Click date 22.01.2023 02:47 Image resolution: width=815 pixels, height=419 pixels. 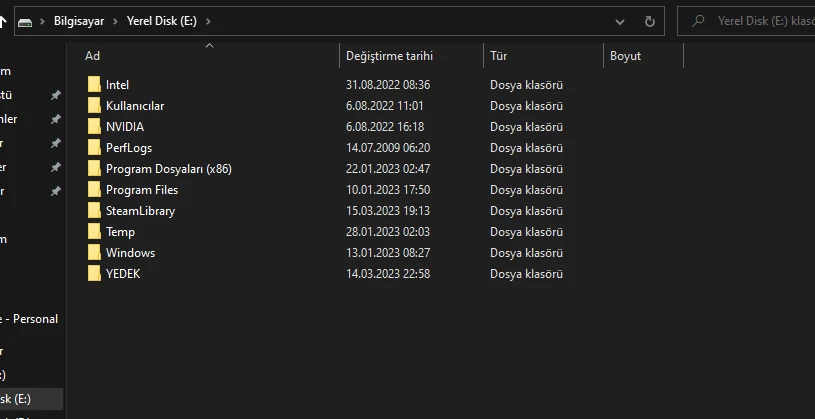[x=388, y=169]
